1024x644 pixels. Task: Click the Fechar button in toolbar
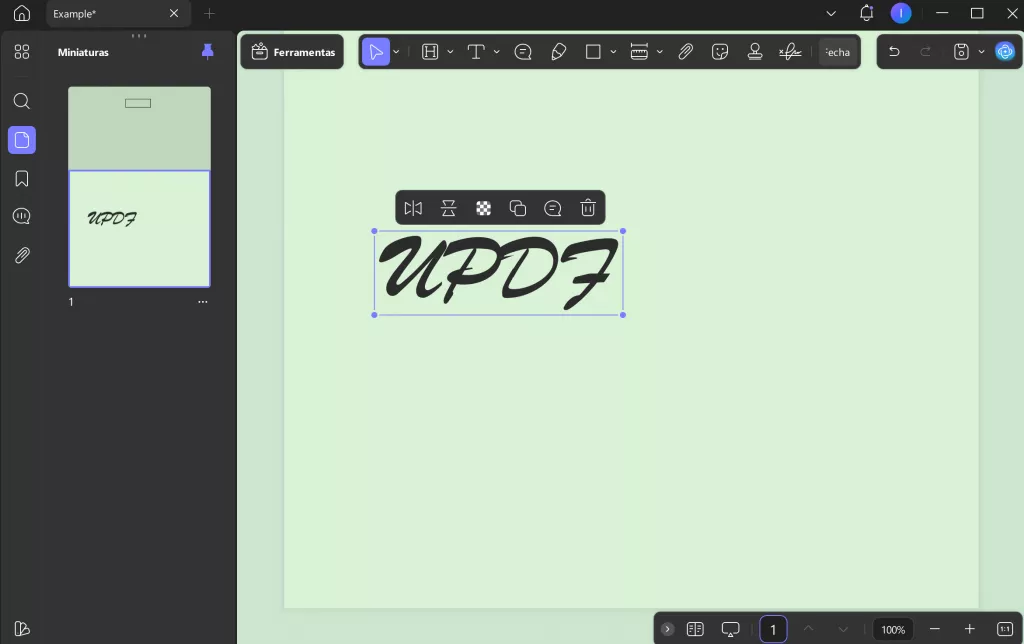(x=838, y=52)
